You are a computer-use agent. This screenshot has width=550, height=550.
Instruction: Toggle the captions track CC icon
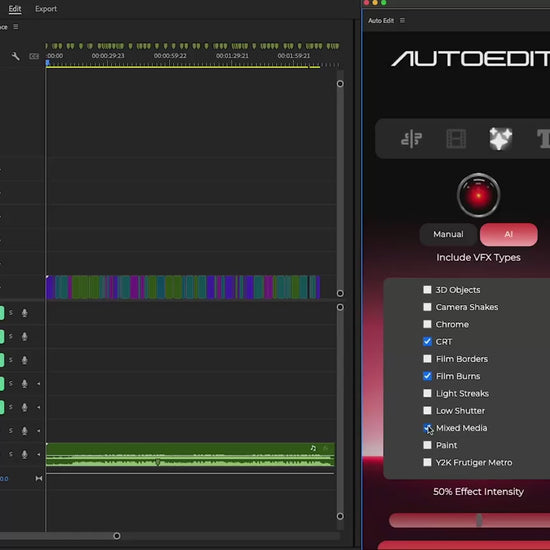34,56
